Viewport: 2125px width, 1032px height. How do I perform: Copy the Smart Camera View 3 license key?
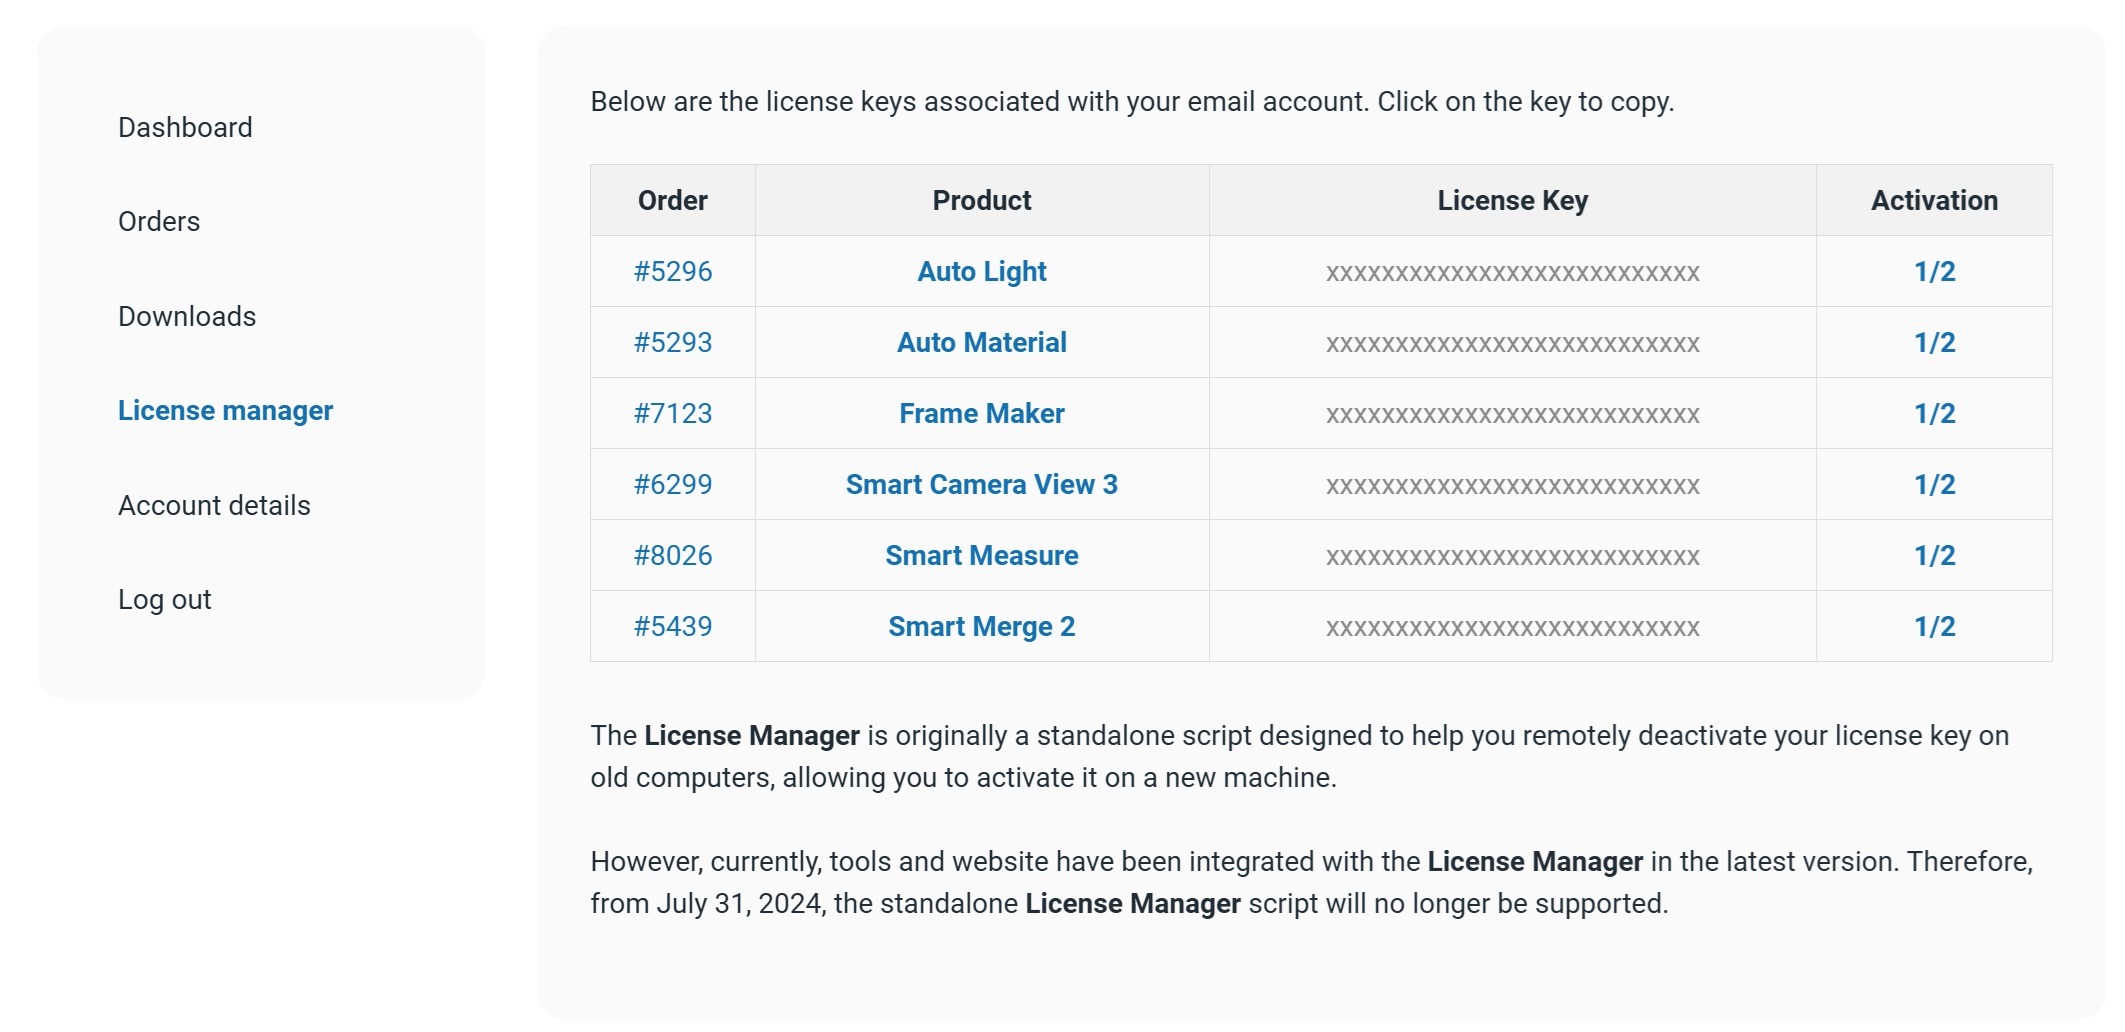tap(1512, 486)
